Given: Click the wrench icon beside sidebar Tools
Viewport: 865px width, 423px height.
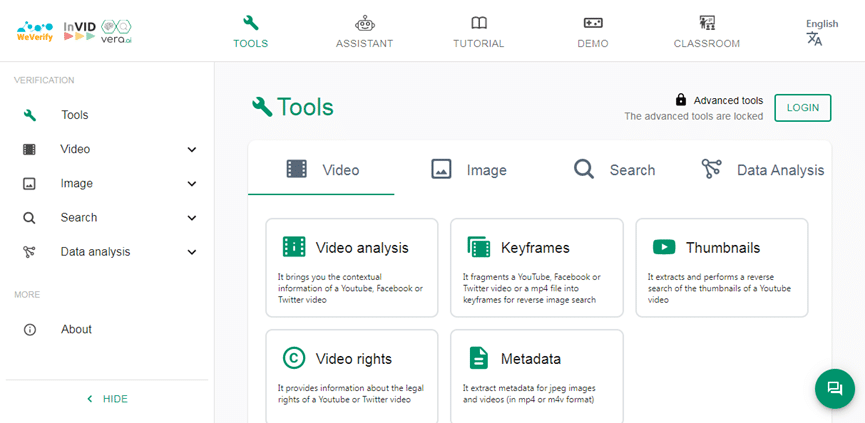Looking at the screenshot, I should click(x=30, y=115).
